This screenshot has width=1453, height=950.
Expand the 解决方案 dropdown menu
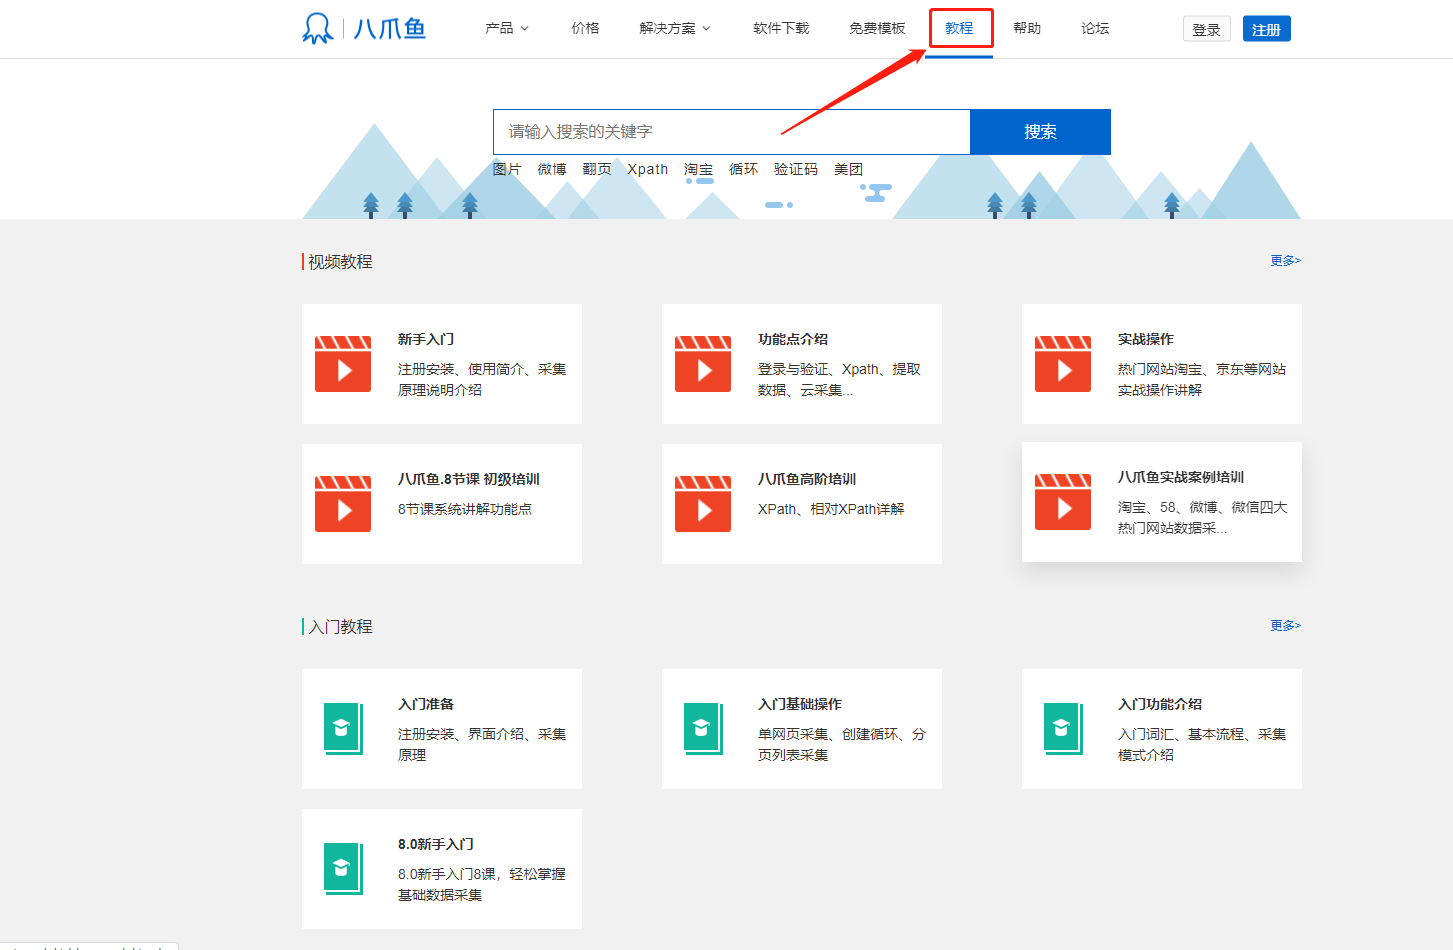(675, 28)
